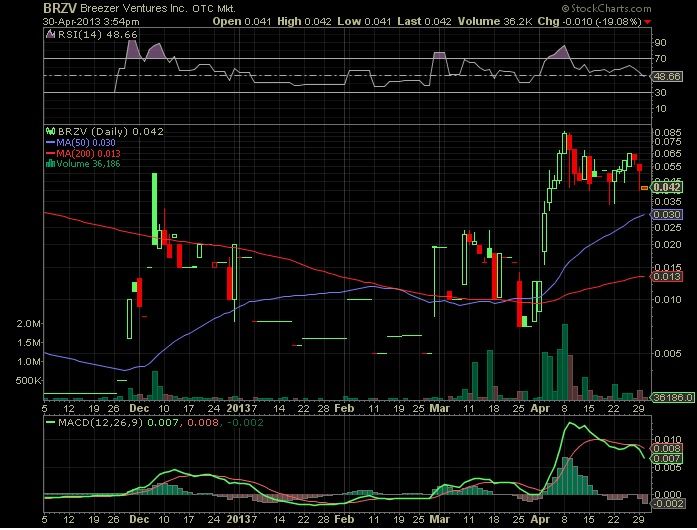Click the Chg -0.010 (-19.08%) value
Viewport: 697px width, 530px height.
[x=589, y=21]
